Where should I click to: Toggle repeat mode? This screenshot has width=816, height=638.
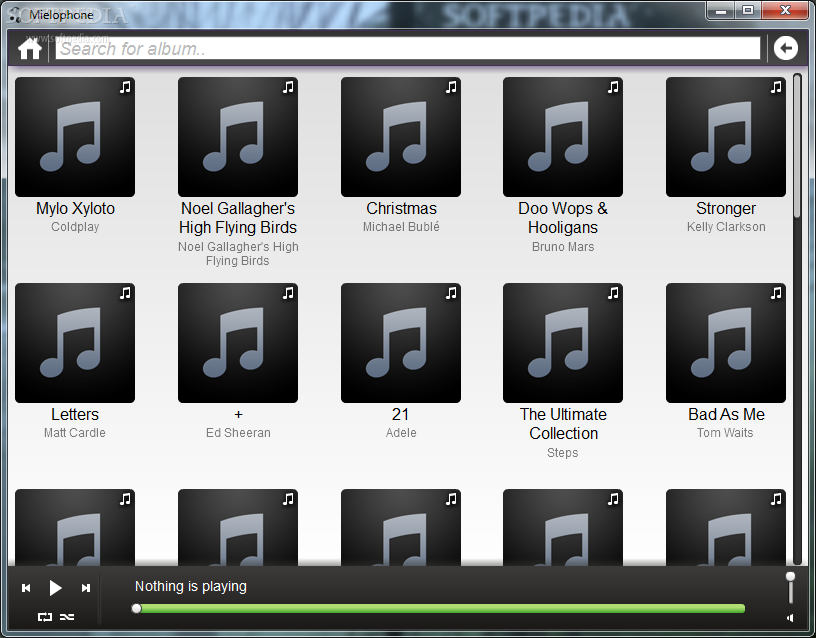[x=45, y=617]
